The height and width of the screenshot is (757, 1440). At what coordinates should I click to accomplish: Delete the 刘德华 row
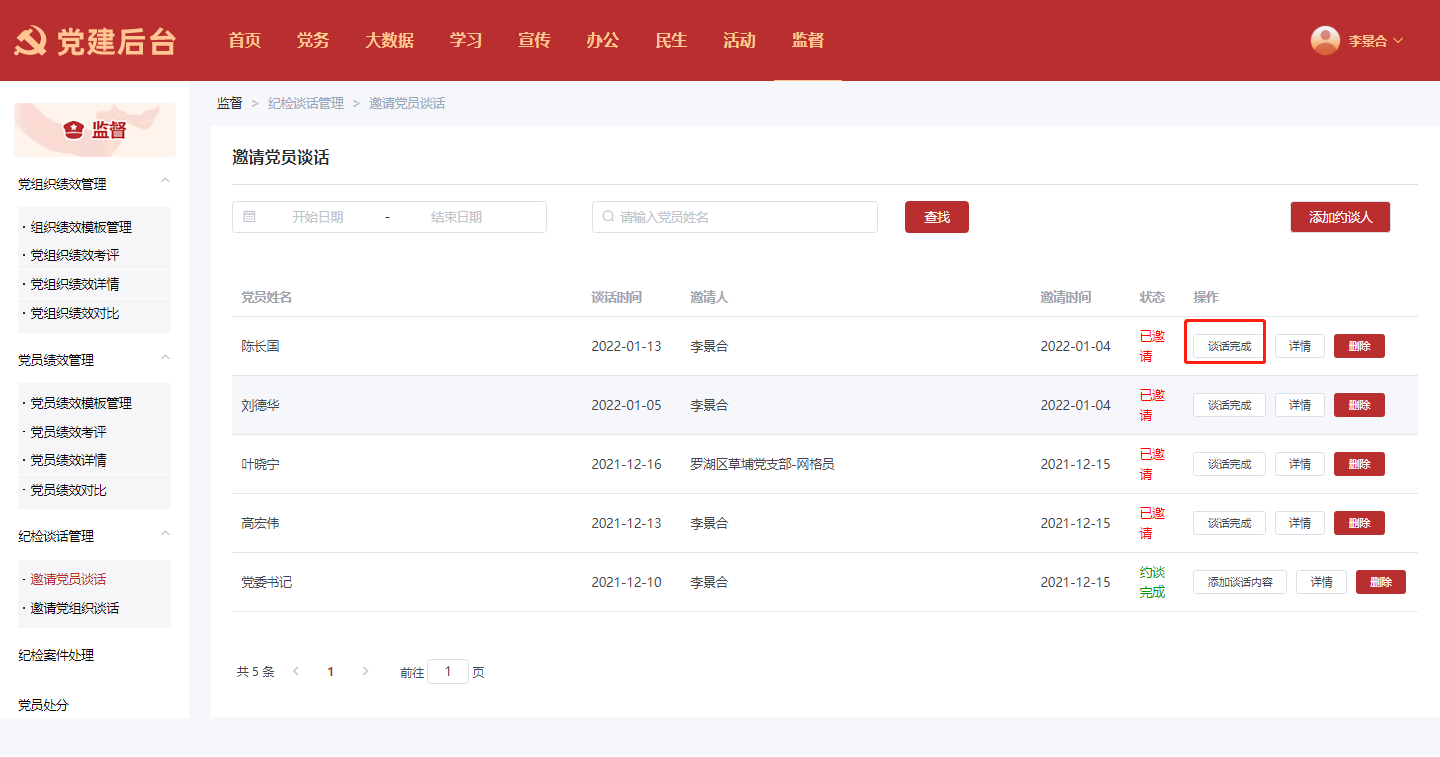click(x=1359, y=405)
